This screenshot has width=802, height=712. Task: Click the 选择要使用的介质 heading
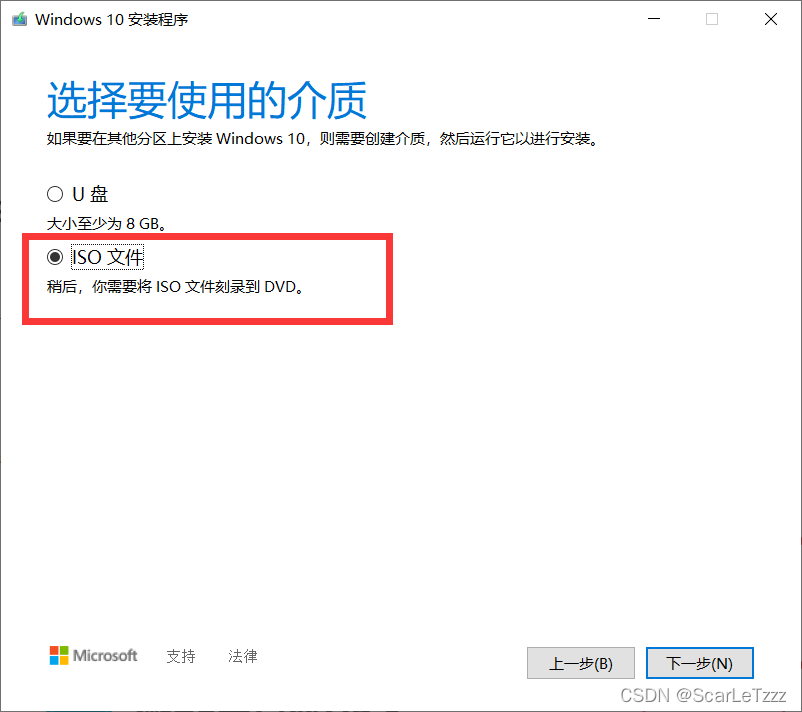coord(207,100)
